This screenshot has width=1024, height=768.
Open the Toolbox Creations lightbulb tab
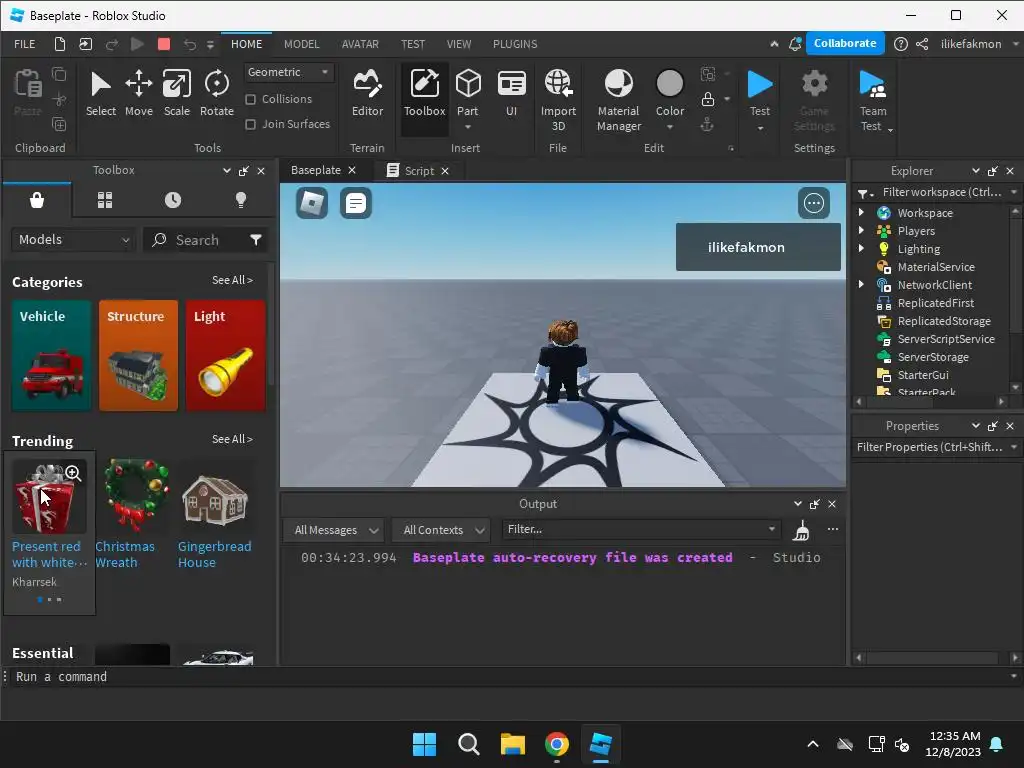241,200
